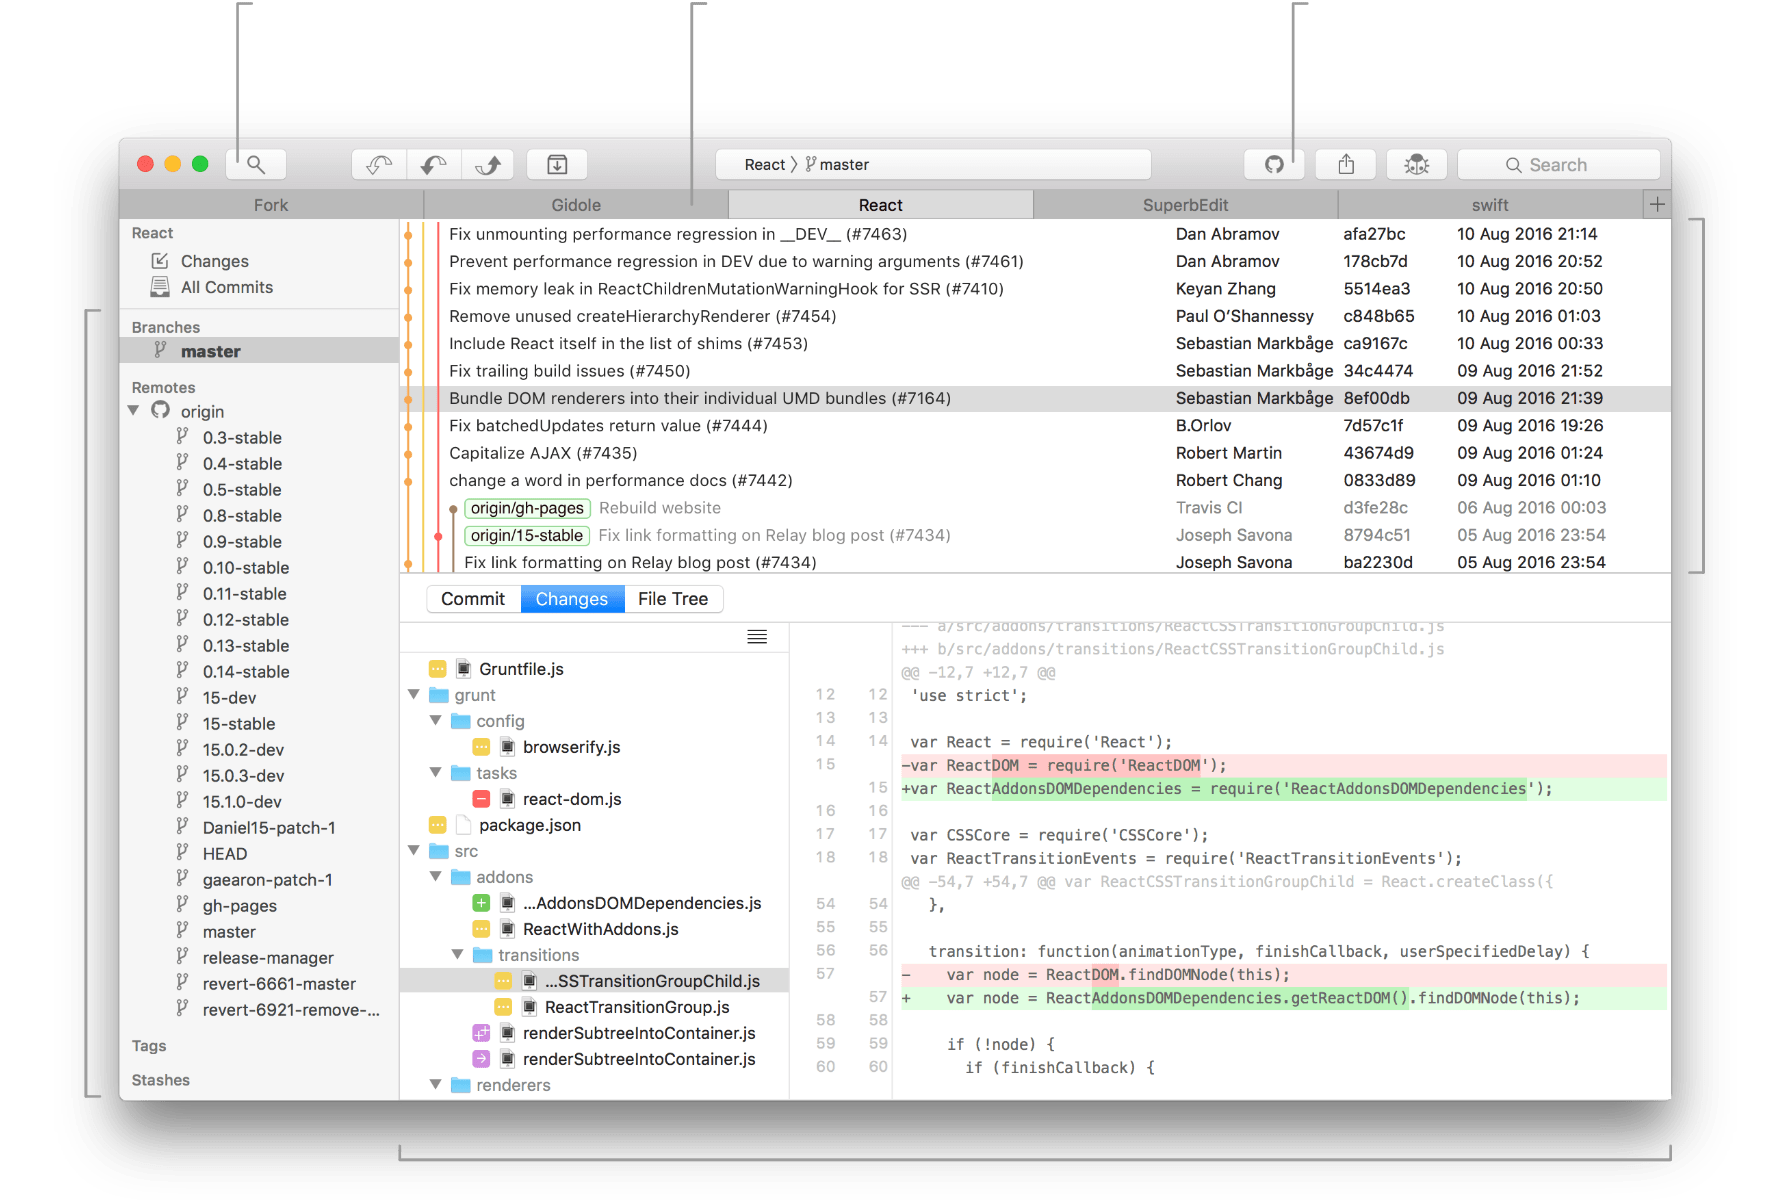Image resolution: width=1780 pixels, height=1200 pixels.
Task: Open the Stashes sidebar section
Action: [160, 1079]
